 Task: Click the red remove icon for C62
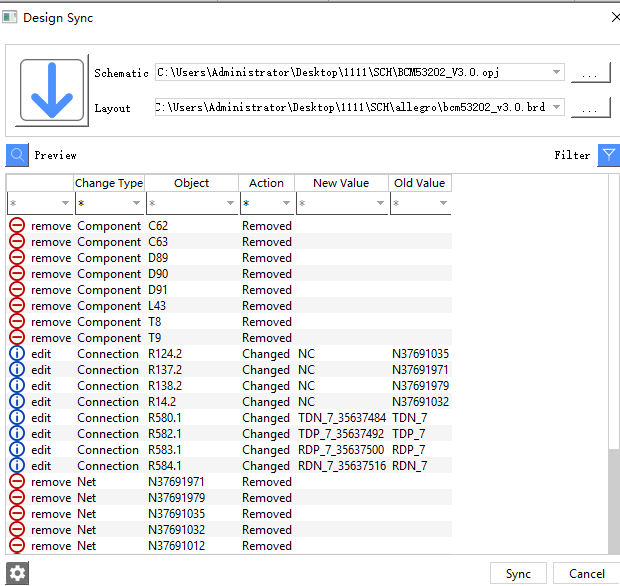(x=17, y=225)
